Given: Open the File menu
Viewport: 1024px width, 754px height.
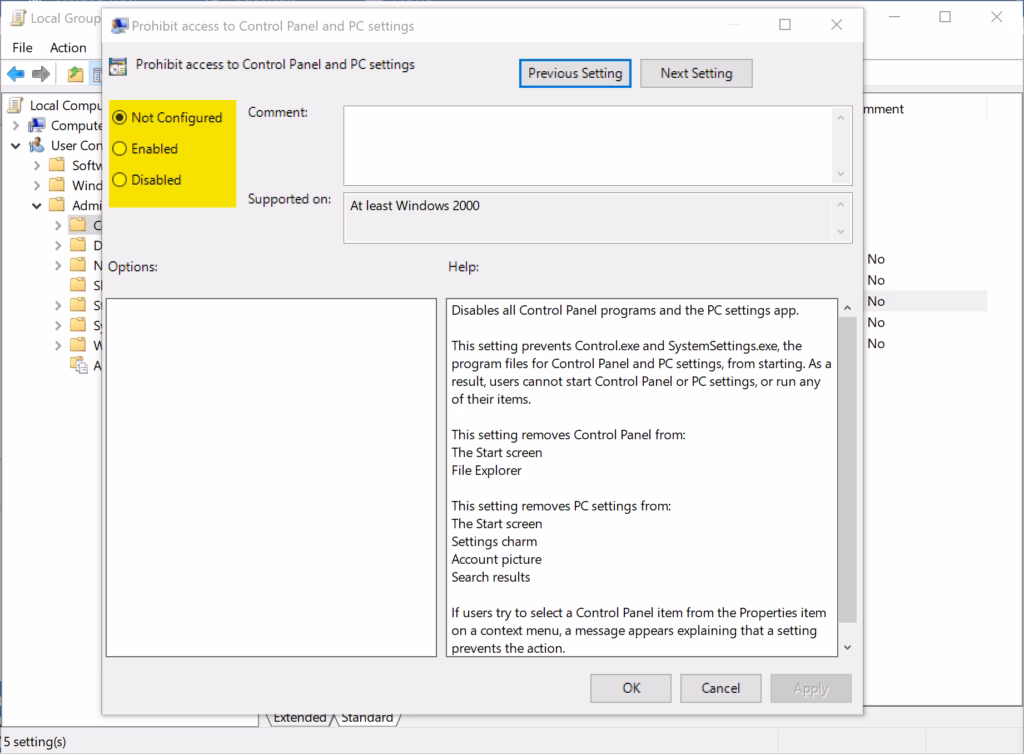Looking at the screenshot, I should pyautogui.click(x=22, y=47).
